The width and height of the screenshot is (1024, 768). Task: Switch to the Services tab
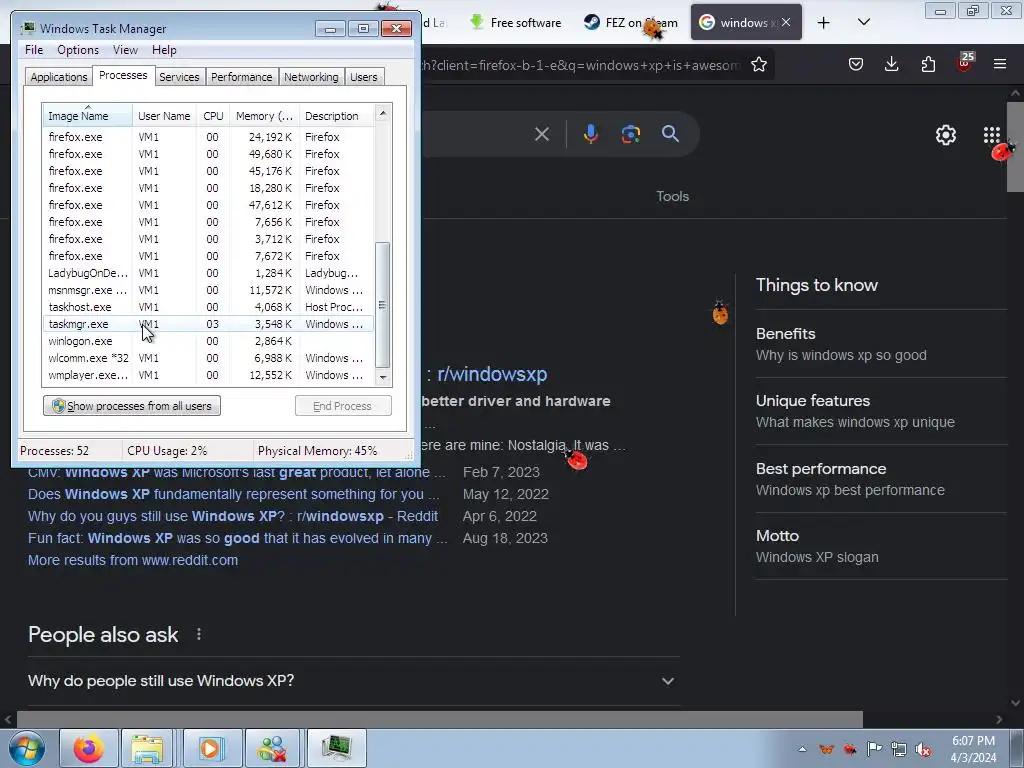coord(179,77)
